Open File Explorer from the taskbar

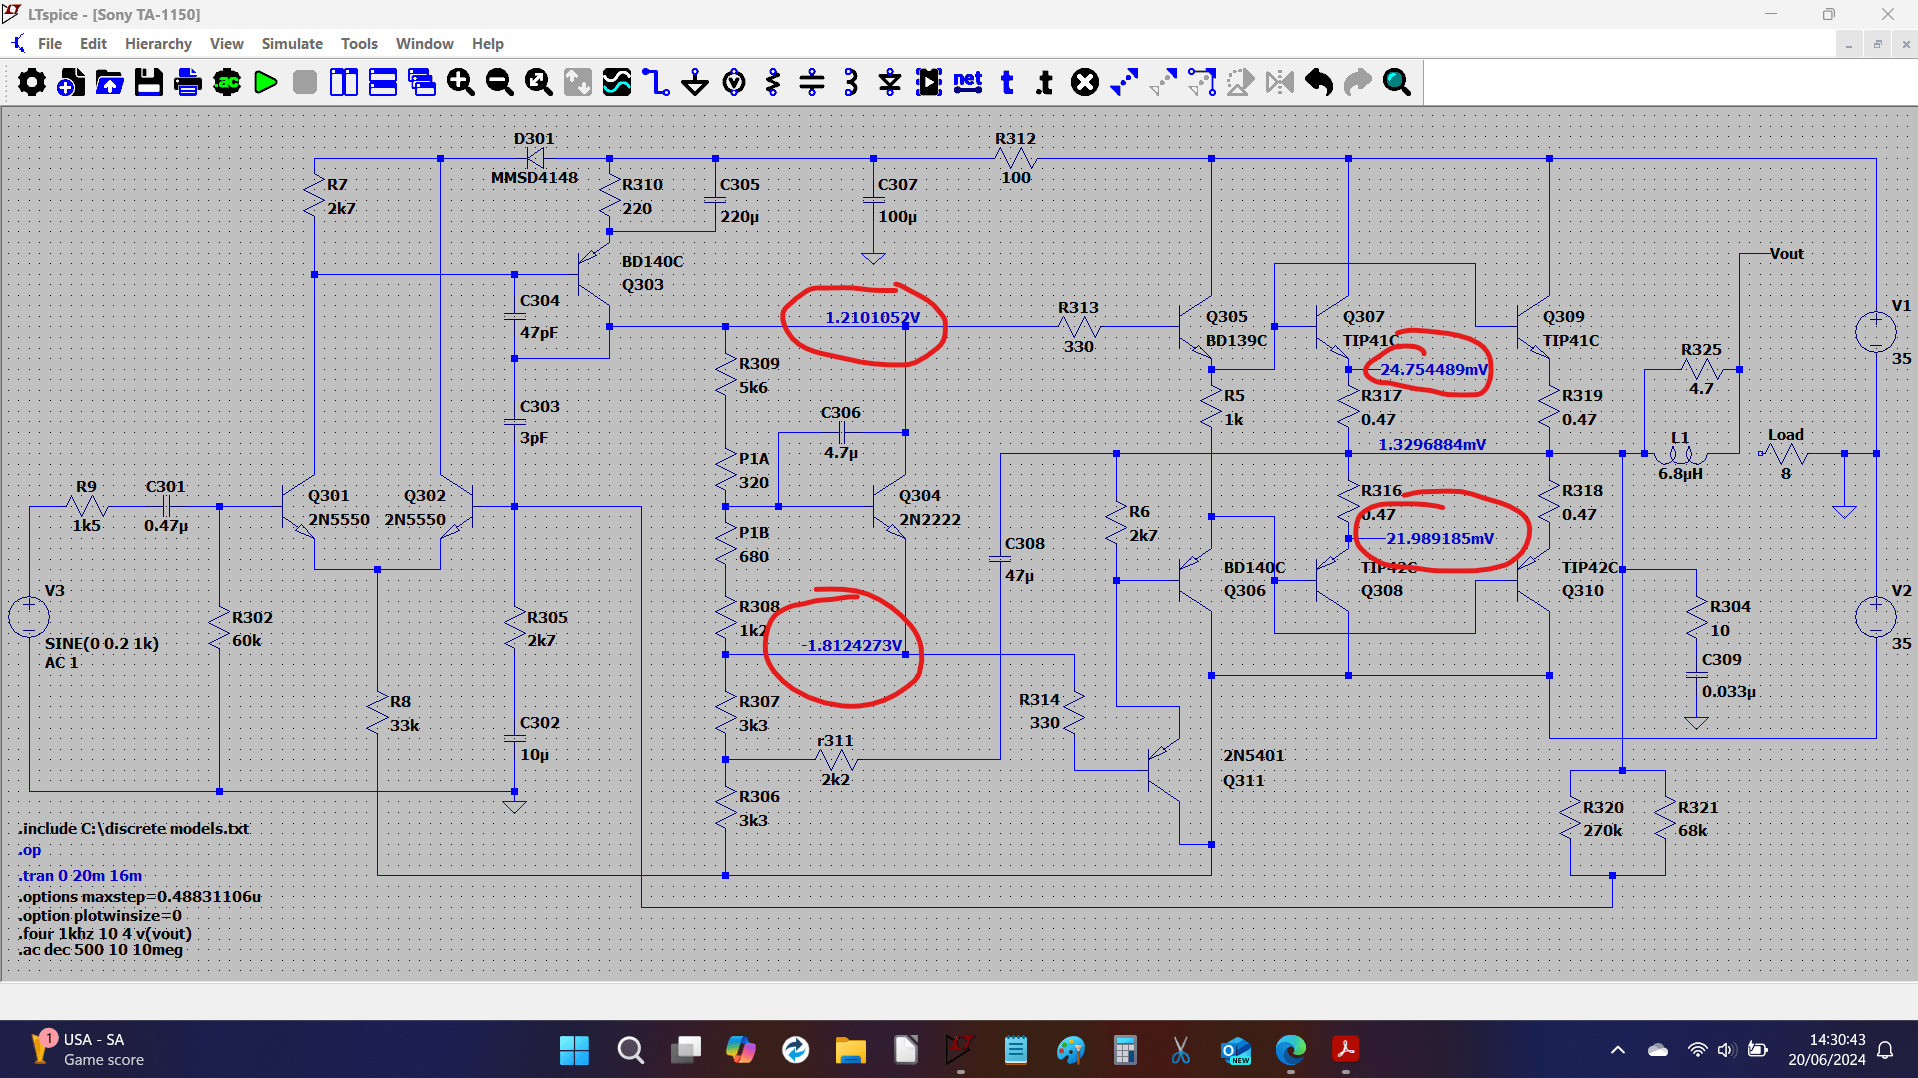point(850,1050)
